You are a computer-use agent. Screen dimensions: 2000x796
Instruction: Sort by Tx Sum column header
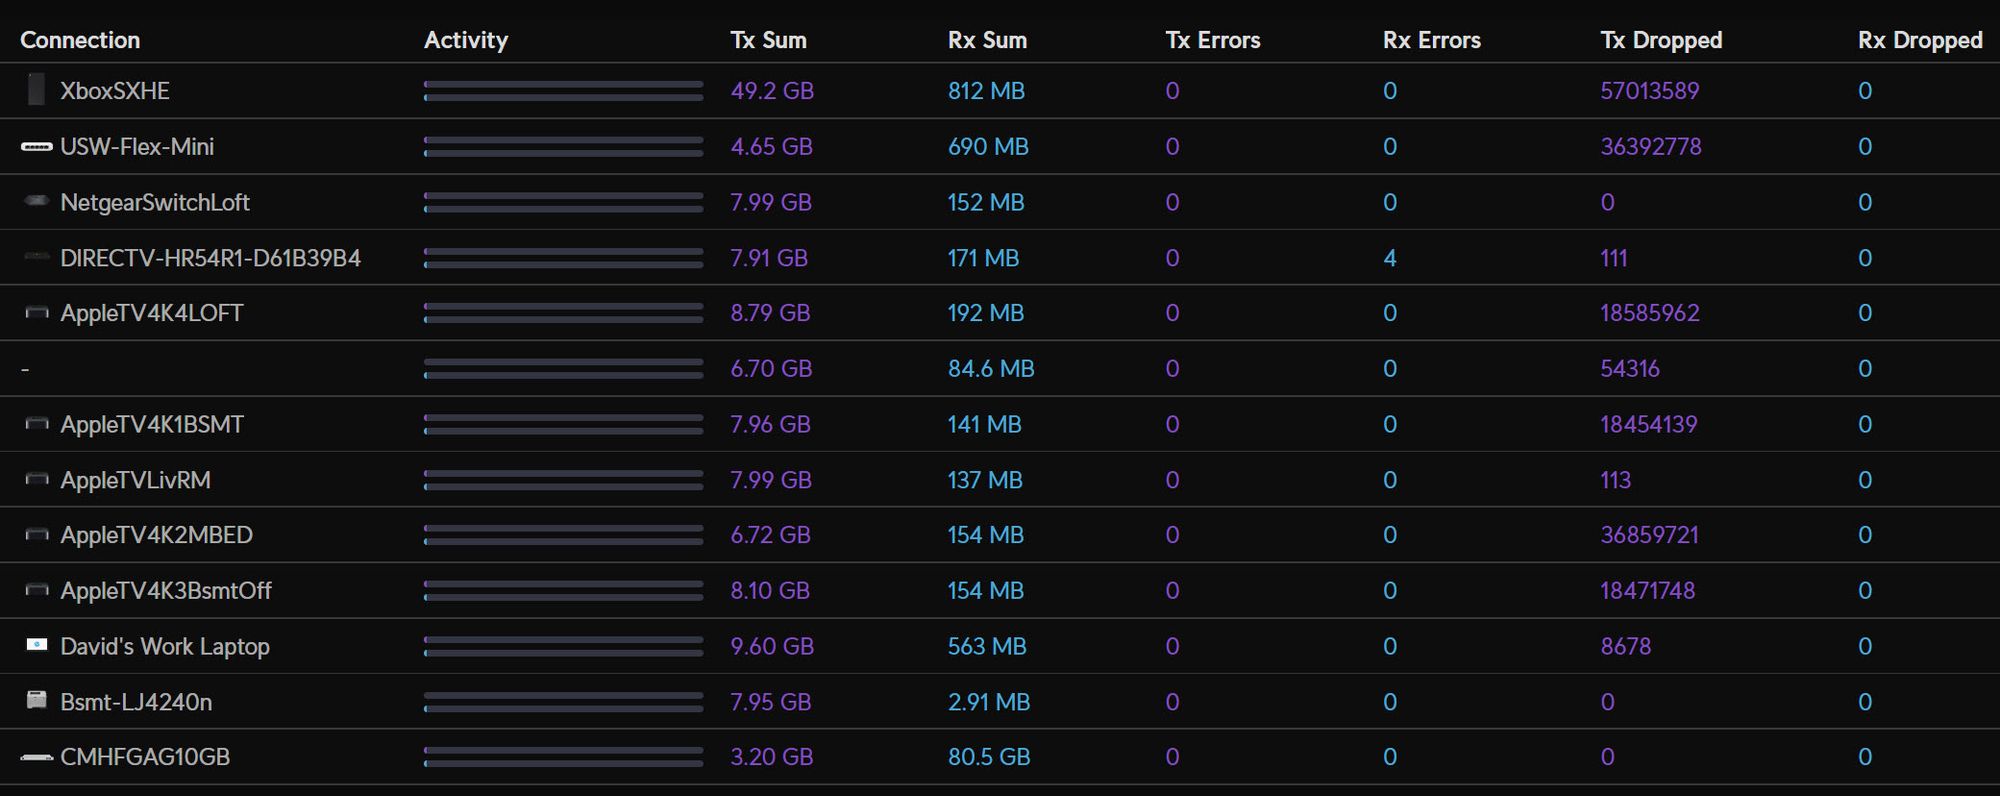coord(768,40)
